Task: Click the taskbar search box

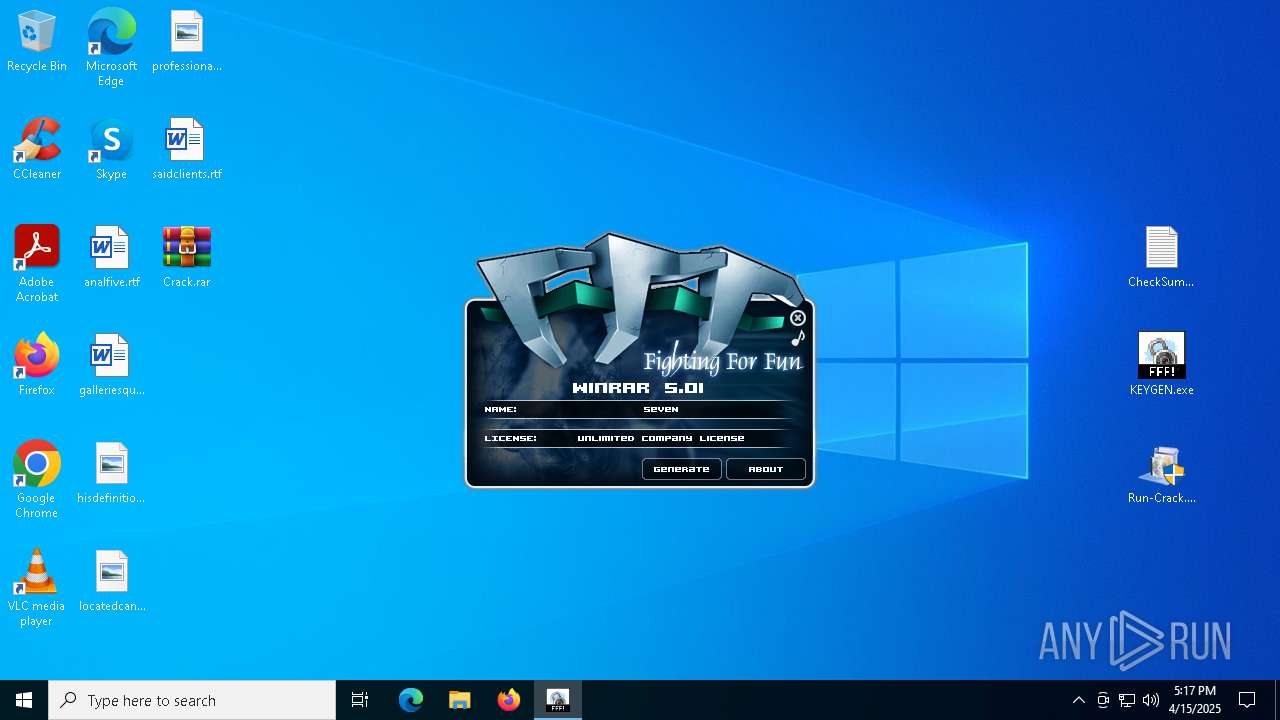Action: (x=192, y=700)
